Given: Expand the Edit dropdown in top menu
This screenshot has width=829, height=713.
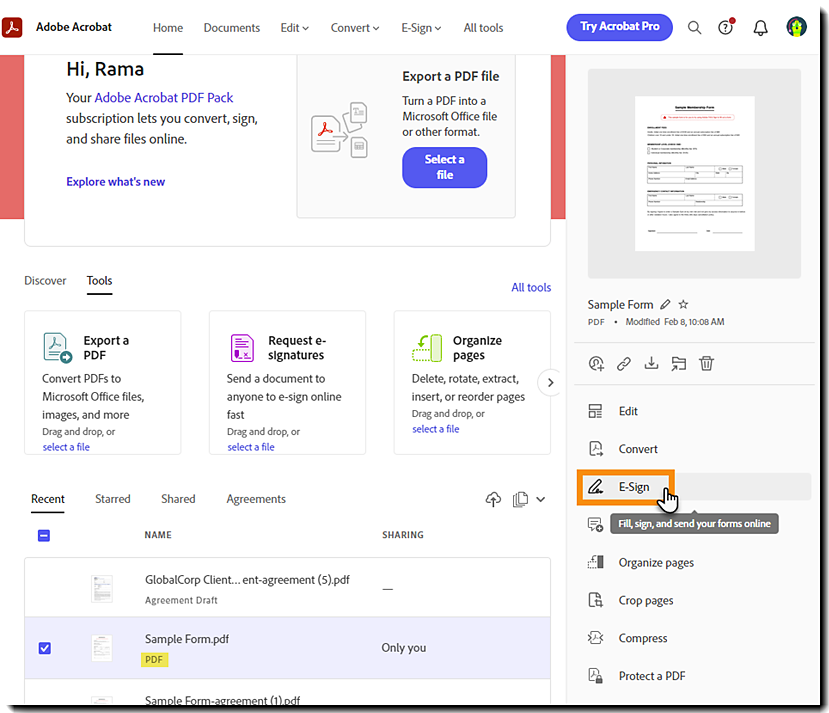Looking at the screenshot, I should [294, 28].
